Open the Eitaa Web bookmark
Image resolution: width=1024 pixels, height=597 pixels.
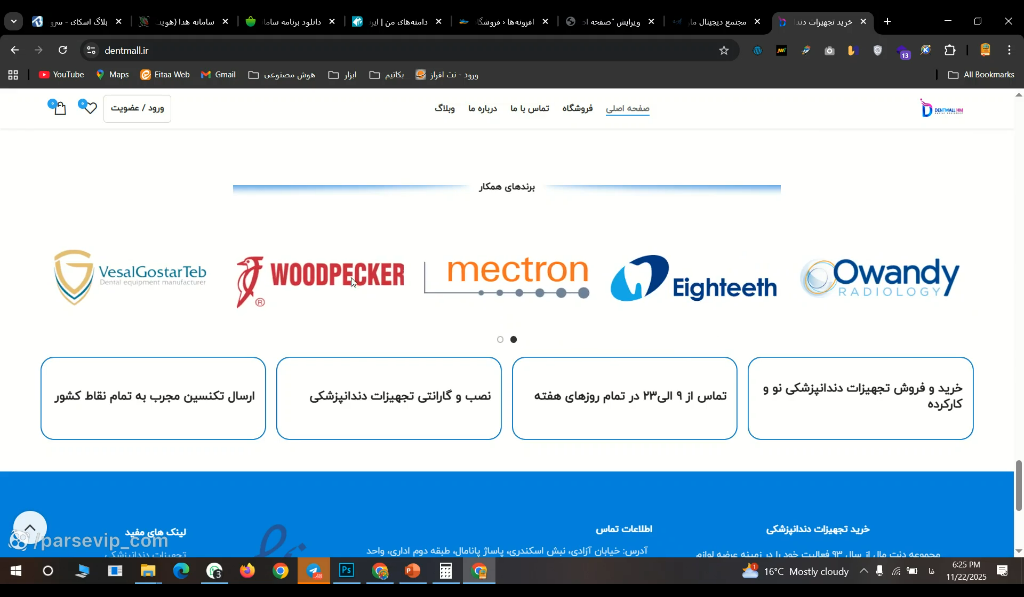(x=165, y=75)
